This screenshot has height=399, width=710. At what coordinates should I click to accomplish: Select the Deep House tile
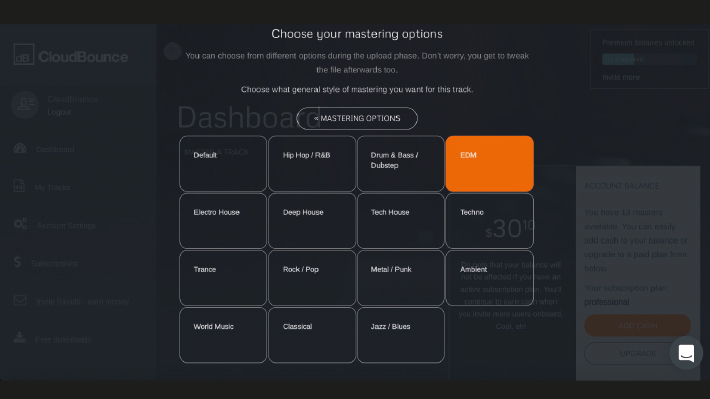pyautogui.click(x=312, y=221)
